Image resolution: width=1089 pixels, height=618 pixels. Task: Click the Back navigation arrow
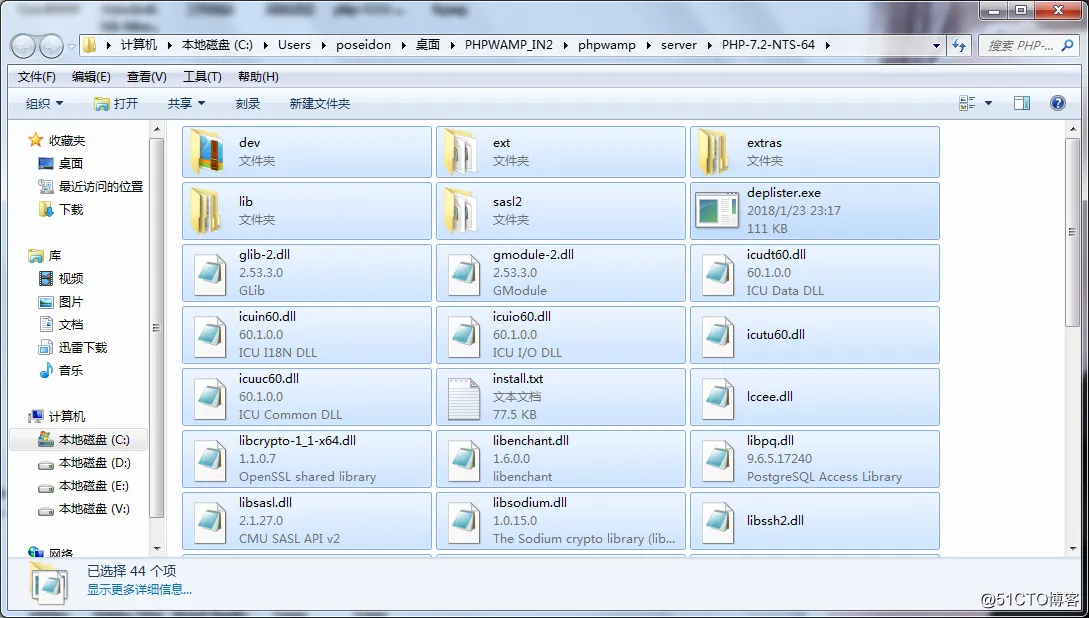tap(24, 46)
